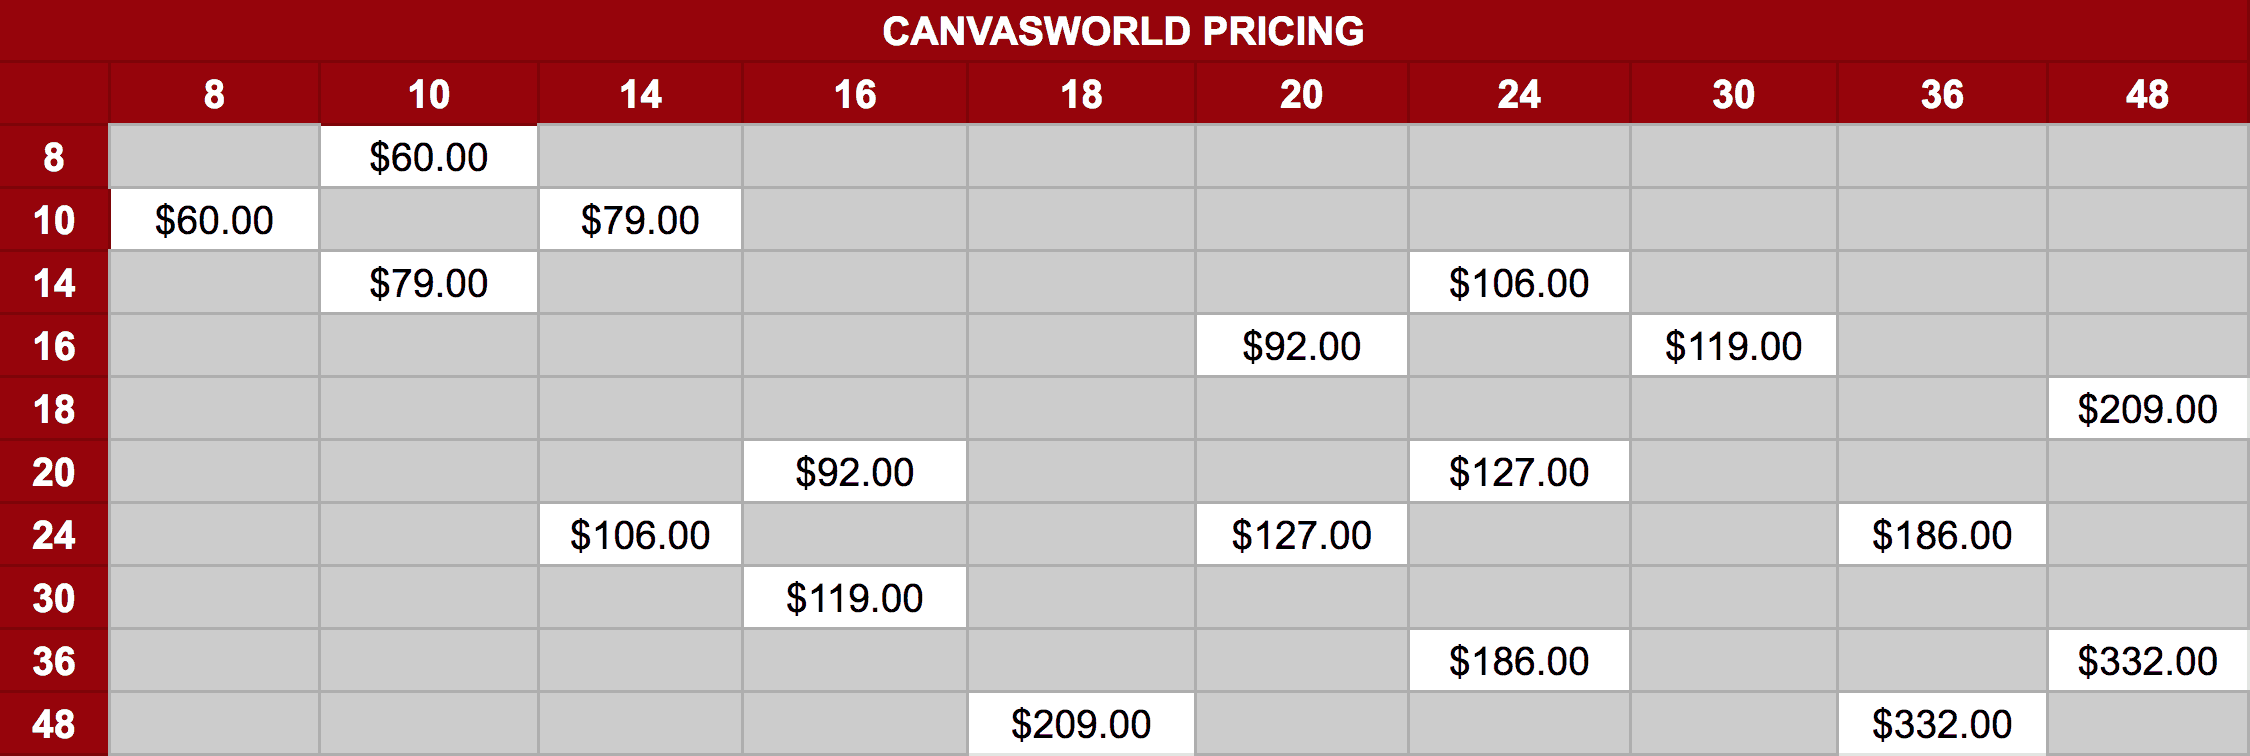Click the $209.00 price in row 18
This screenshot has height=756, width=2250.
click(2147, 409)
